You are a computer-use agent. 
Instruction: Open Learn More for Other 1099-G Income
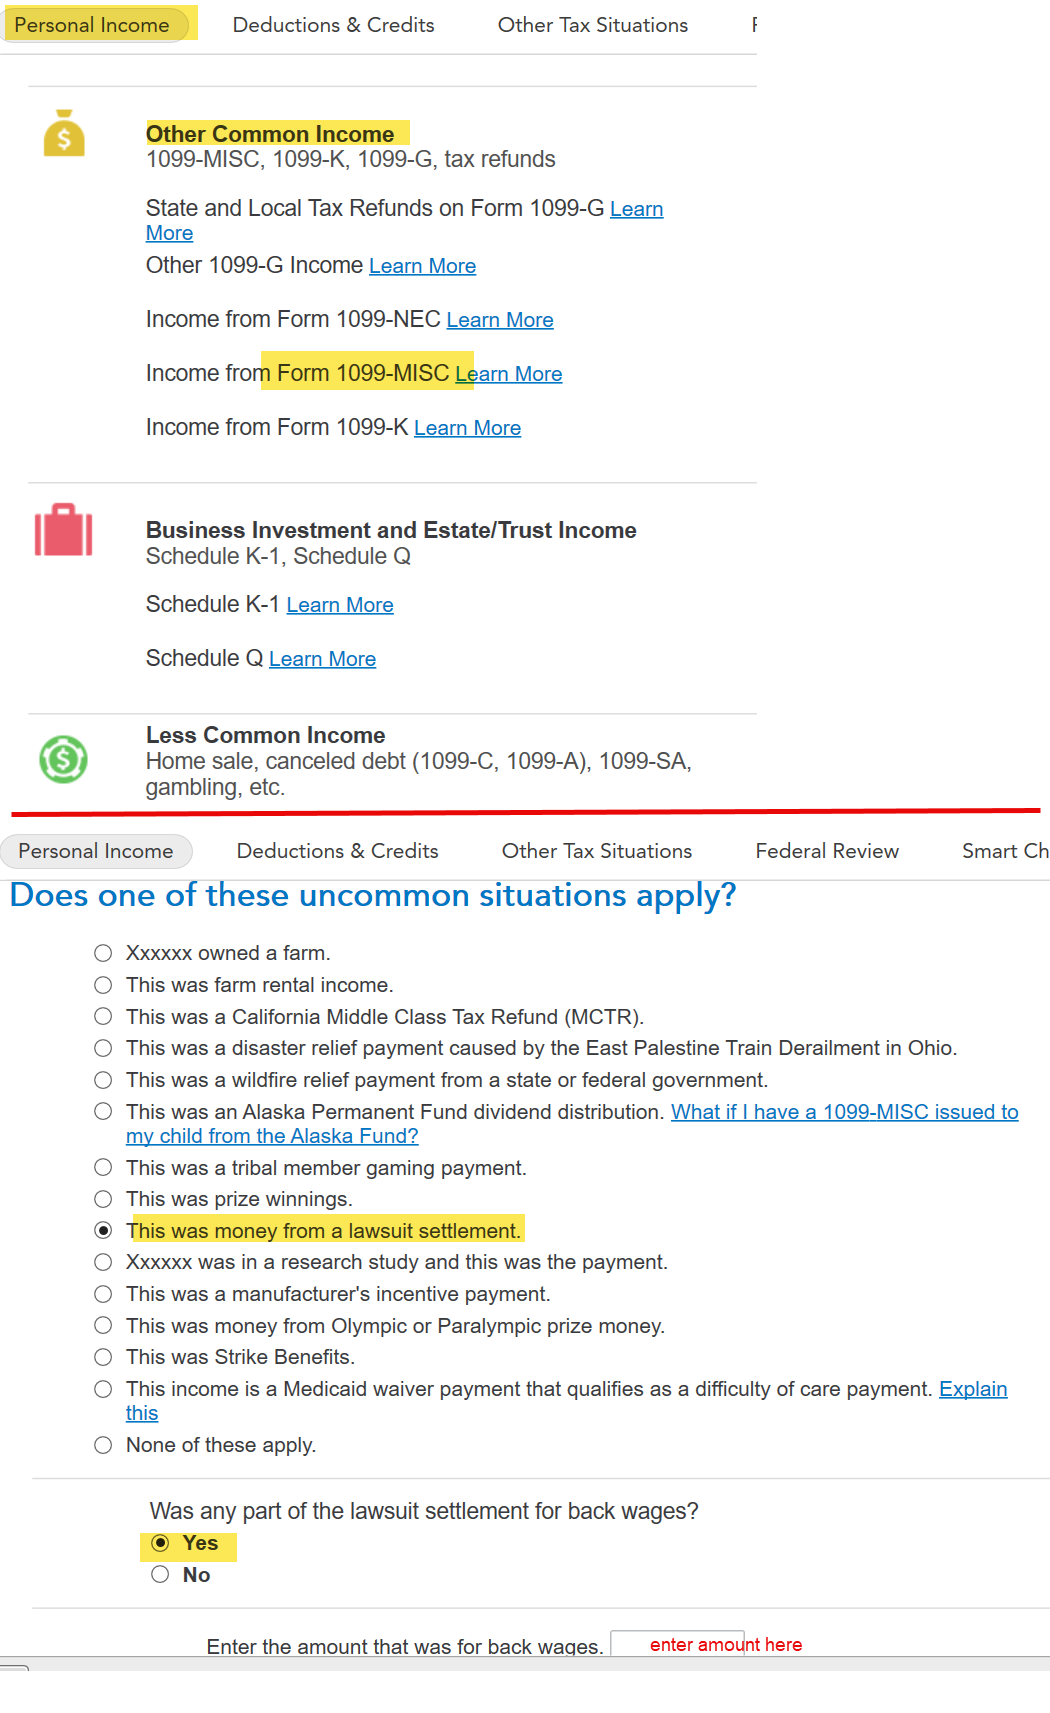click(x=422, y=266)
